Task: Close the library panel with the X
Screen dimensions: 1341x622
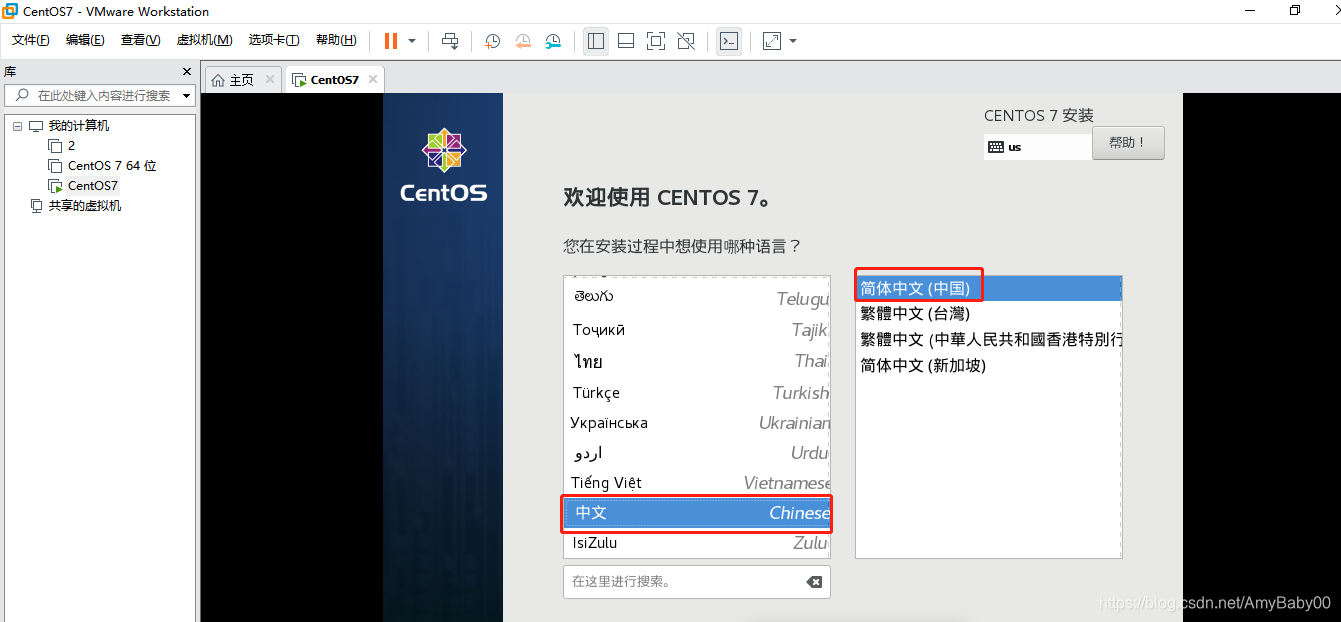Action: click(x=186, y=72)
